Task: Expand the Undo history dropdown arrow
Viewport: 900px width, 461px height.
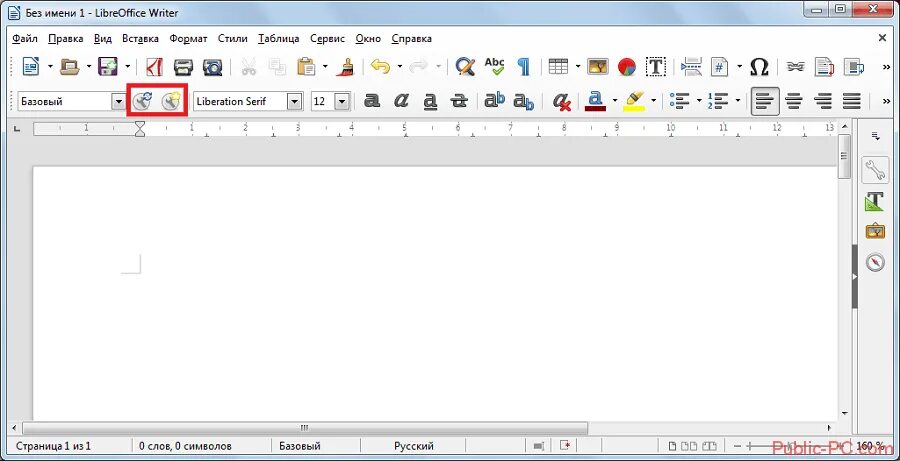Action: pos(399,67)
